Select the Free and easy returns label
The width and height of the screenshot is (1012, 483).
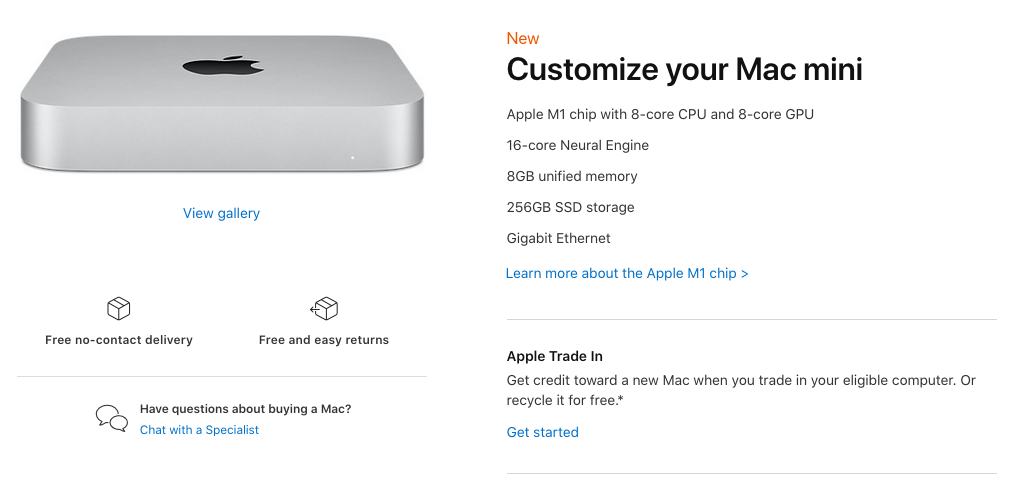pos(324,340)
